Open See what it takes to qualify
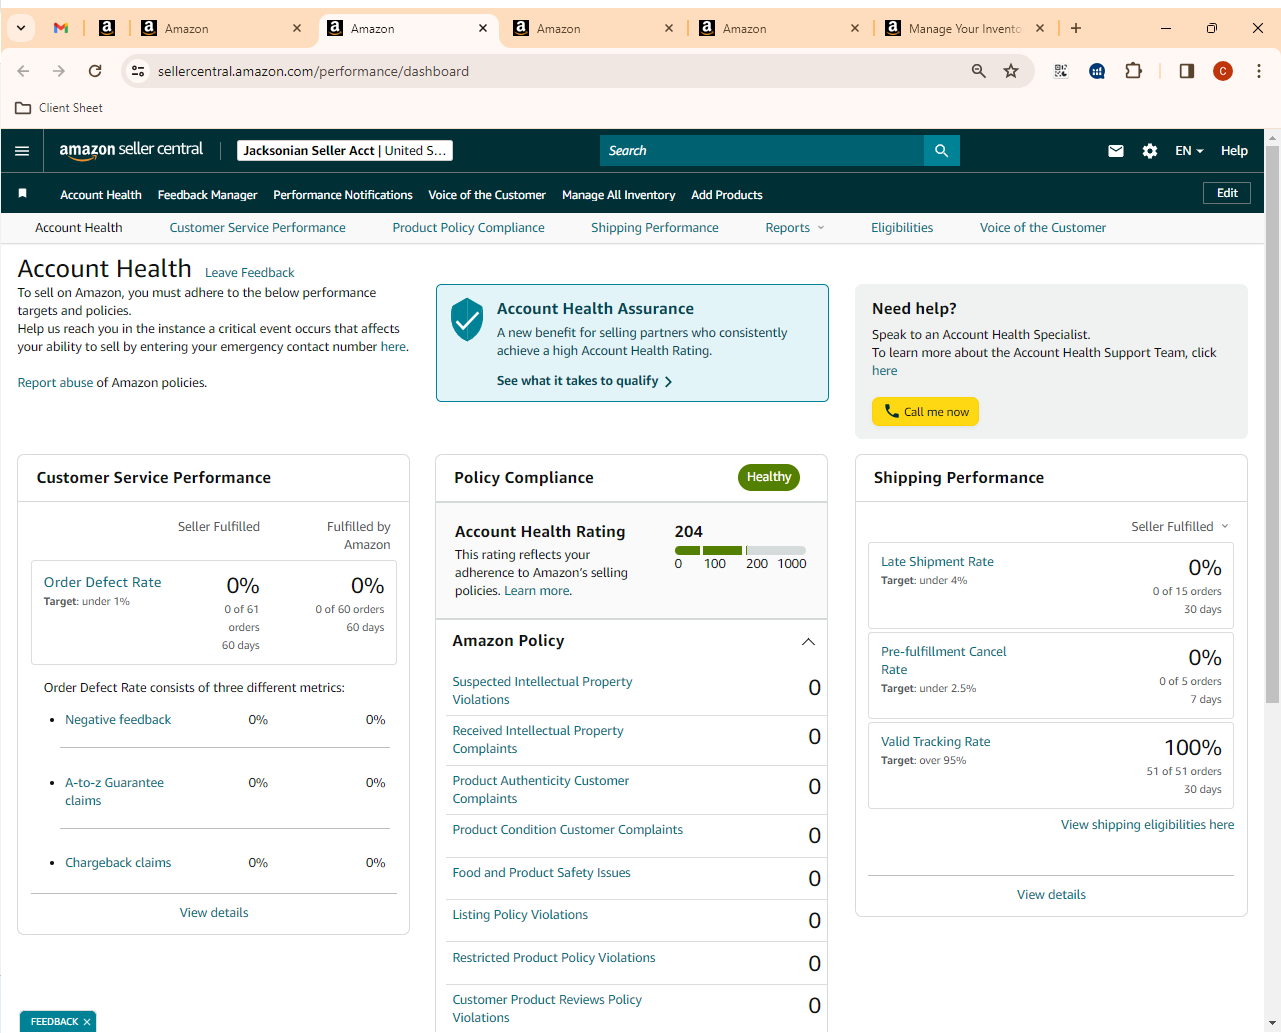 click(584, 381)
